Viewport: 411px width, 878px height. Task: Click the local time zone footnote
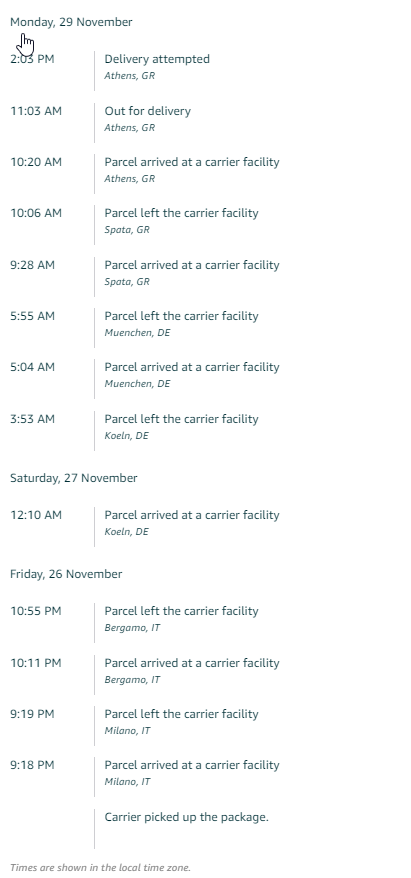[100, 867]
